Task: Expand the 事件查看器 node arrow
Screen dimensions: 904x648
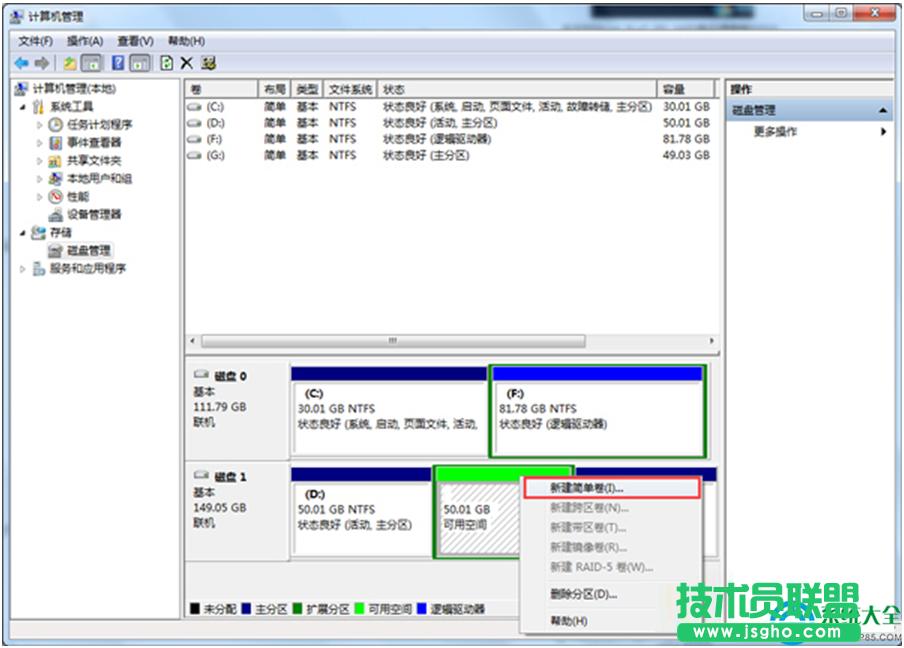Action: coord(39,143)
